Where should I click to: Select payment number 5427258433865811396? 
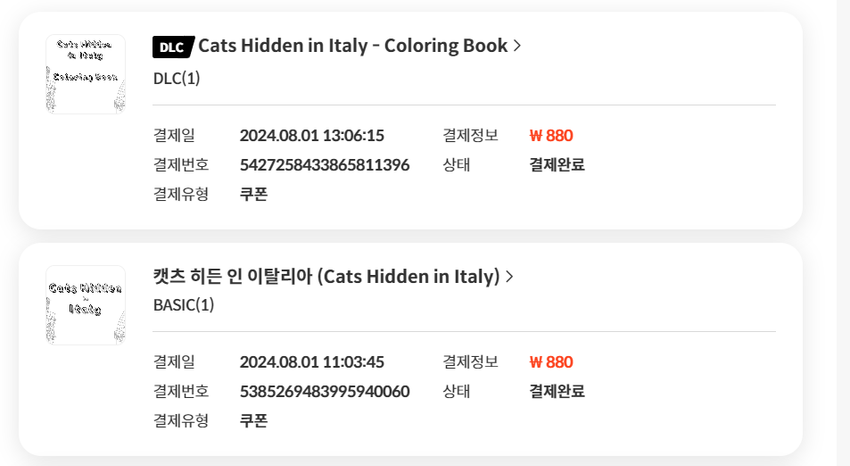[x=325, y=165]
